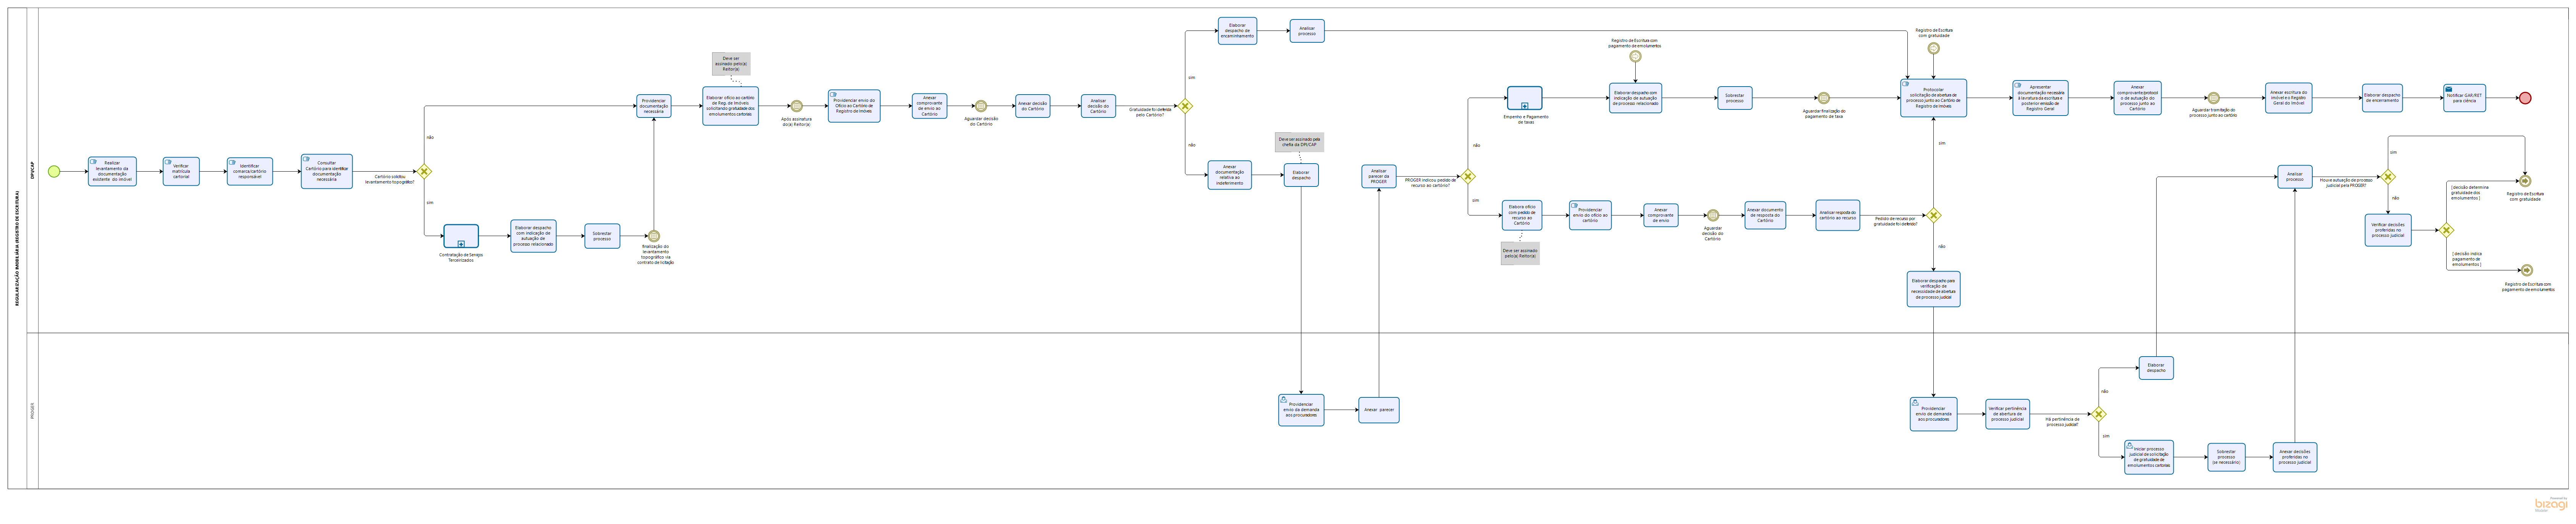Select task 'Providenciar envio do Ofício ao Cartório'
This screenshot has height=524, width=2576.
click(854, 106)
